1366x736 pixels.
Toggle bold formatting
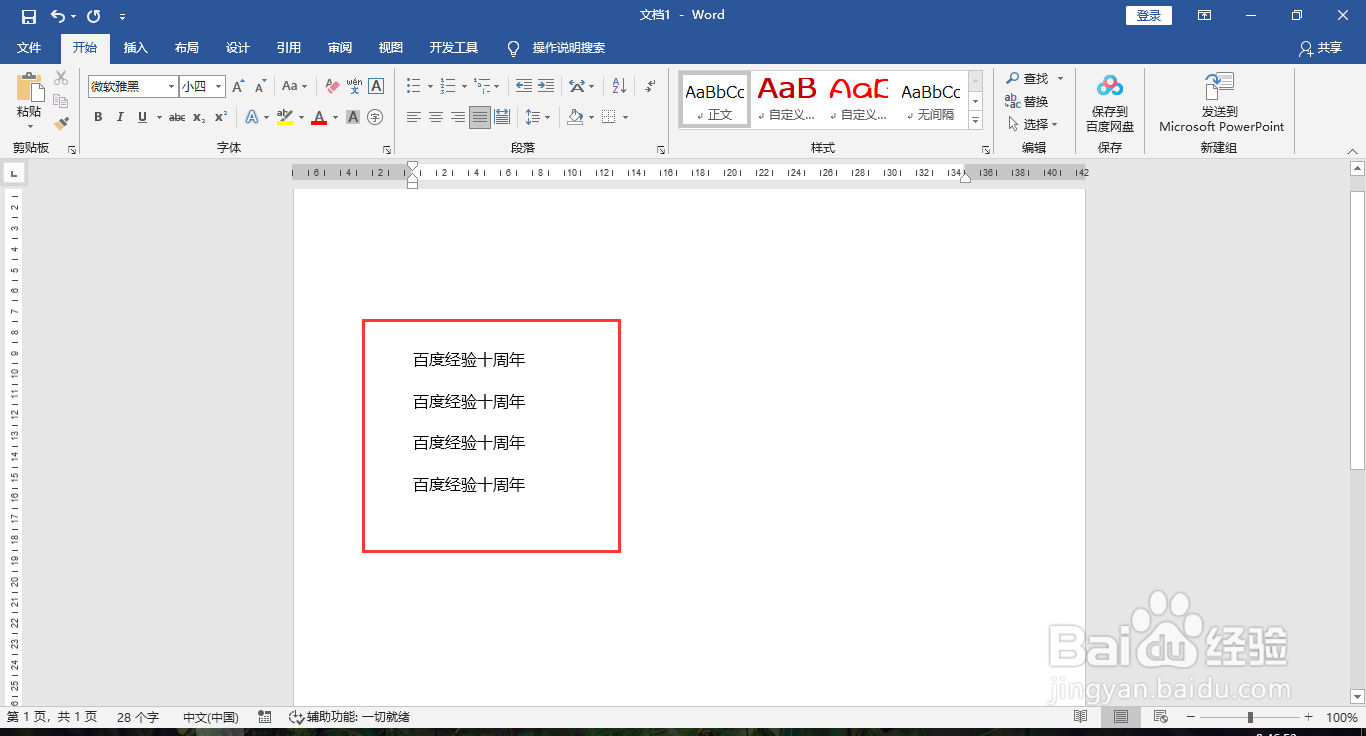98,117
